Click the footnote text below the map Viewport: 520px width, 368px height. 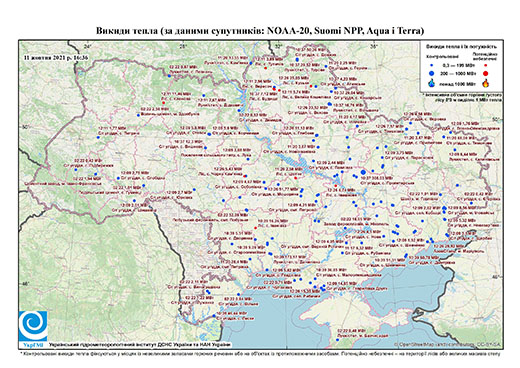pos(260,353)
